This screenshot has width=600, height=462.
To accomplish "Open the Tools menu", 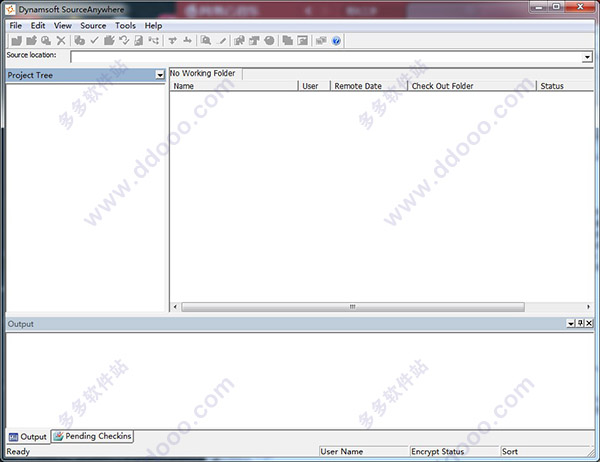I will [x=126, y=26].
